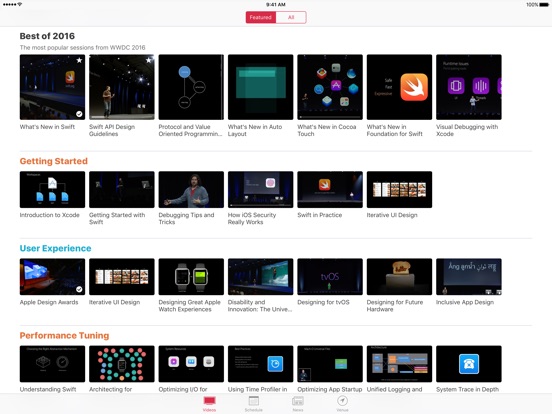Tap the star on Swift API Design Guidelines
The image size is (552, 414).
point(149,60)
